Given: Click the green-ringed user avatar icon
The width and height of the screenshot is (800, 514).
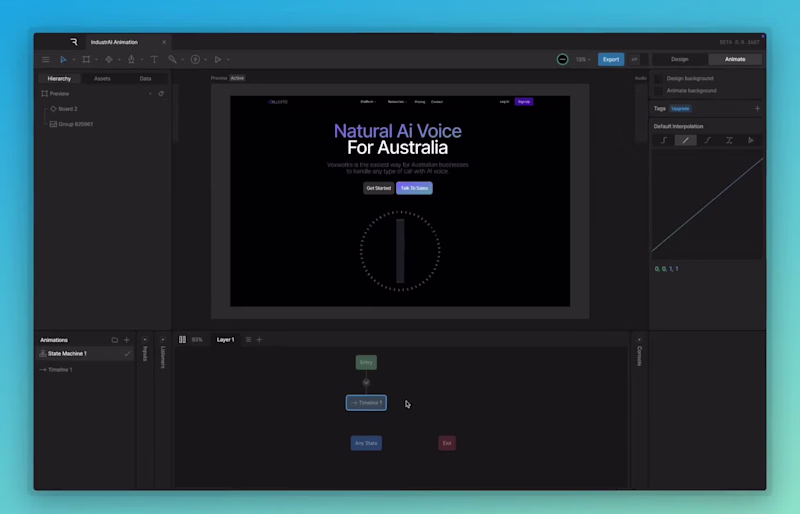Looking at the screenshot, I should tap(562, 60).
